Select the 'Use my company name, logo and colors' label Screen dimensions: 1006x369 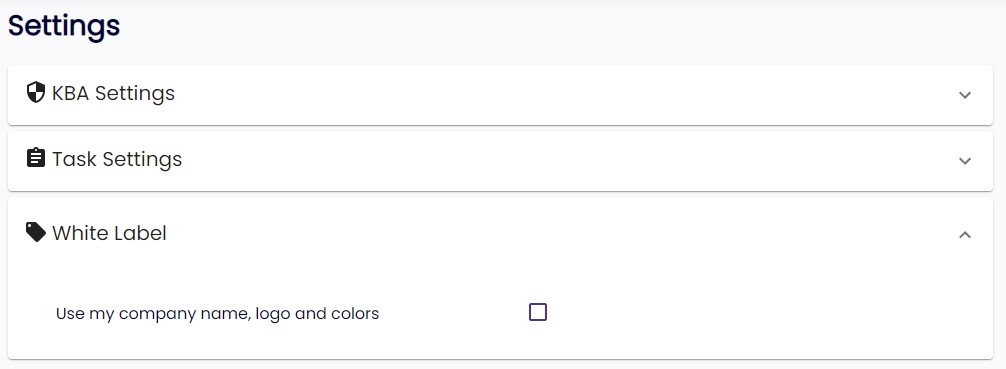coord(217,314)
